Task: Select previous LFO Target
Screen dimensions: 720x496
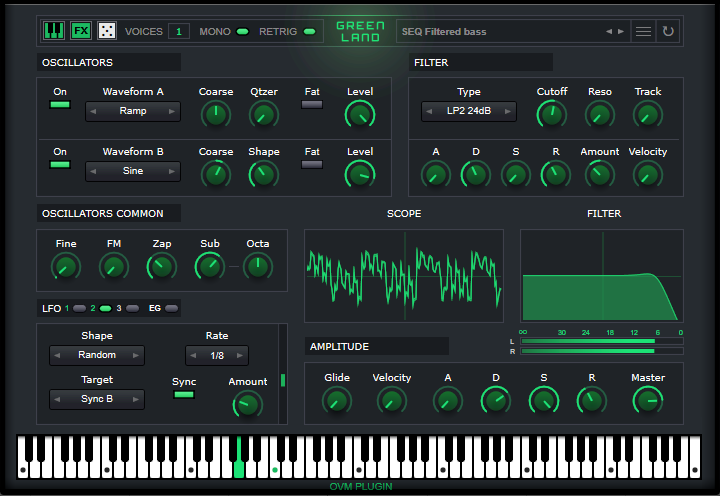Action: tap(57, 399)
